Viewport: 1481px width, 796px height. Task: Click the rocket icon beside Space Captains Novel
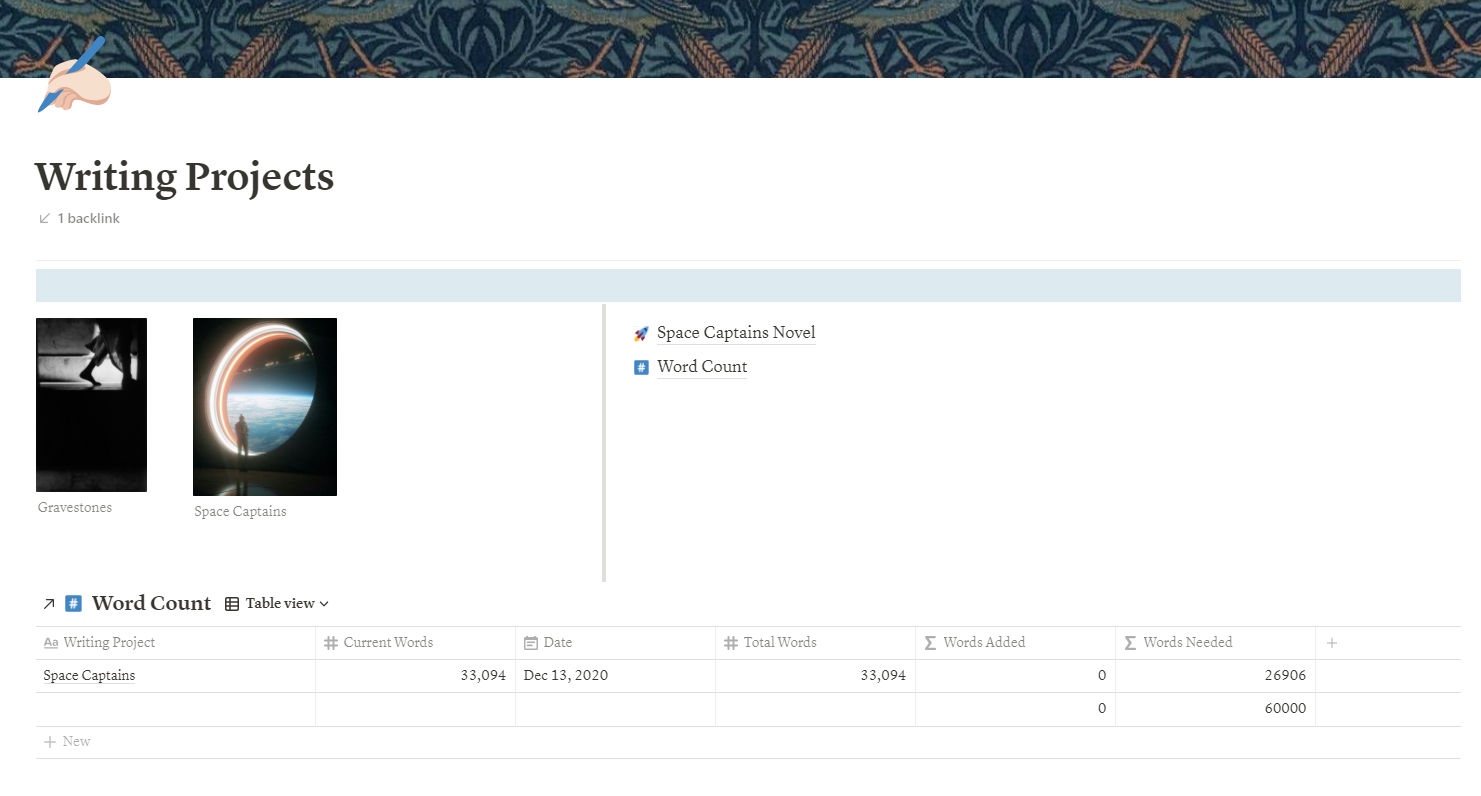tap(642, 333)
